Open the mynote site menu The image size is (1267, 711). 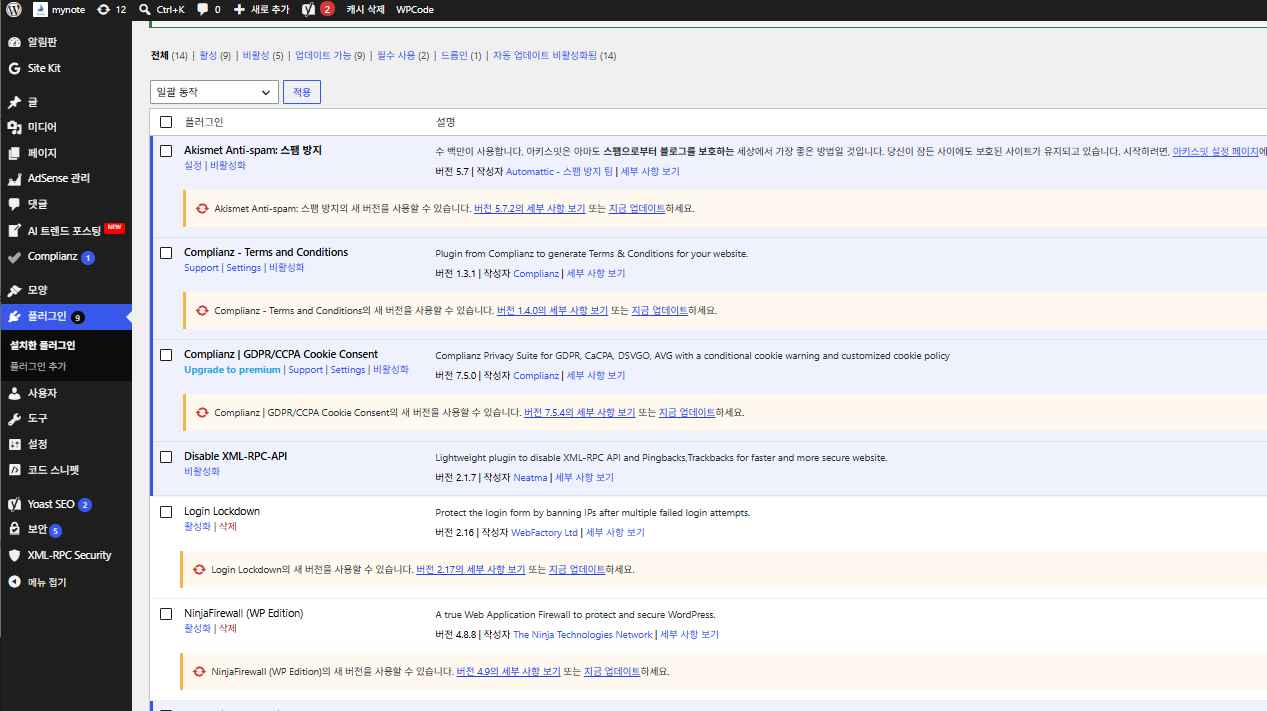click(61, 9)
